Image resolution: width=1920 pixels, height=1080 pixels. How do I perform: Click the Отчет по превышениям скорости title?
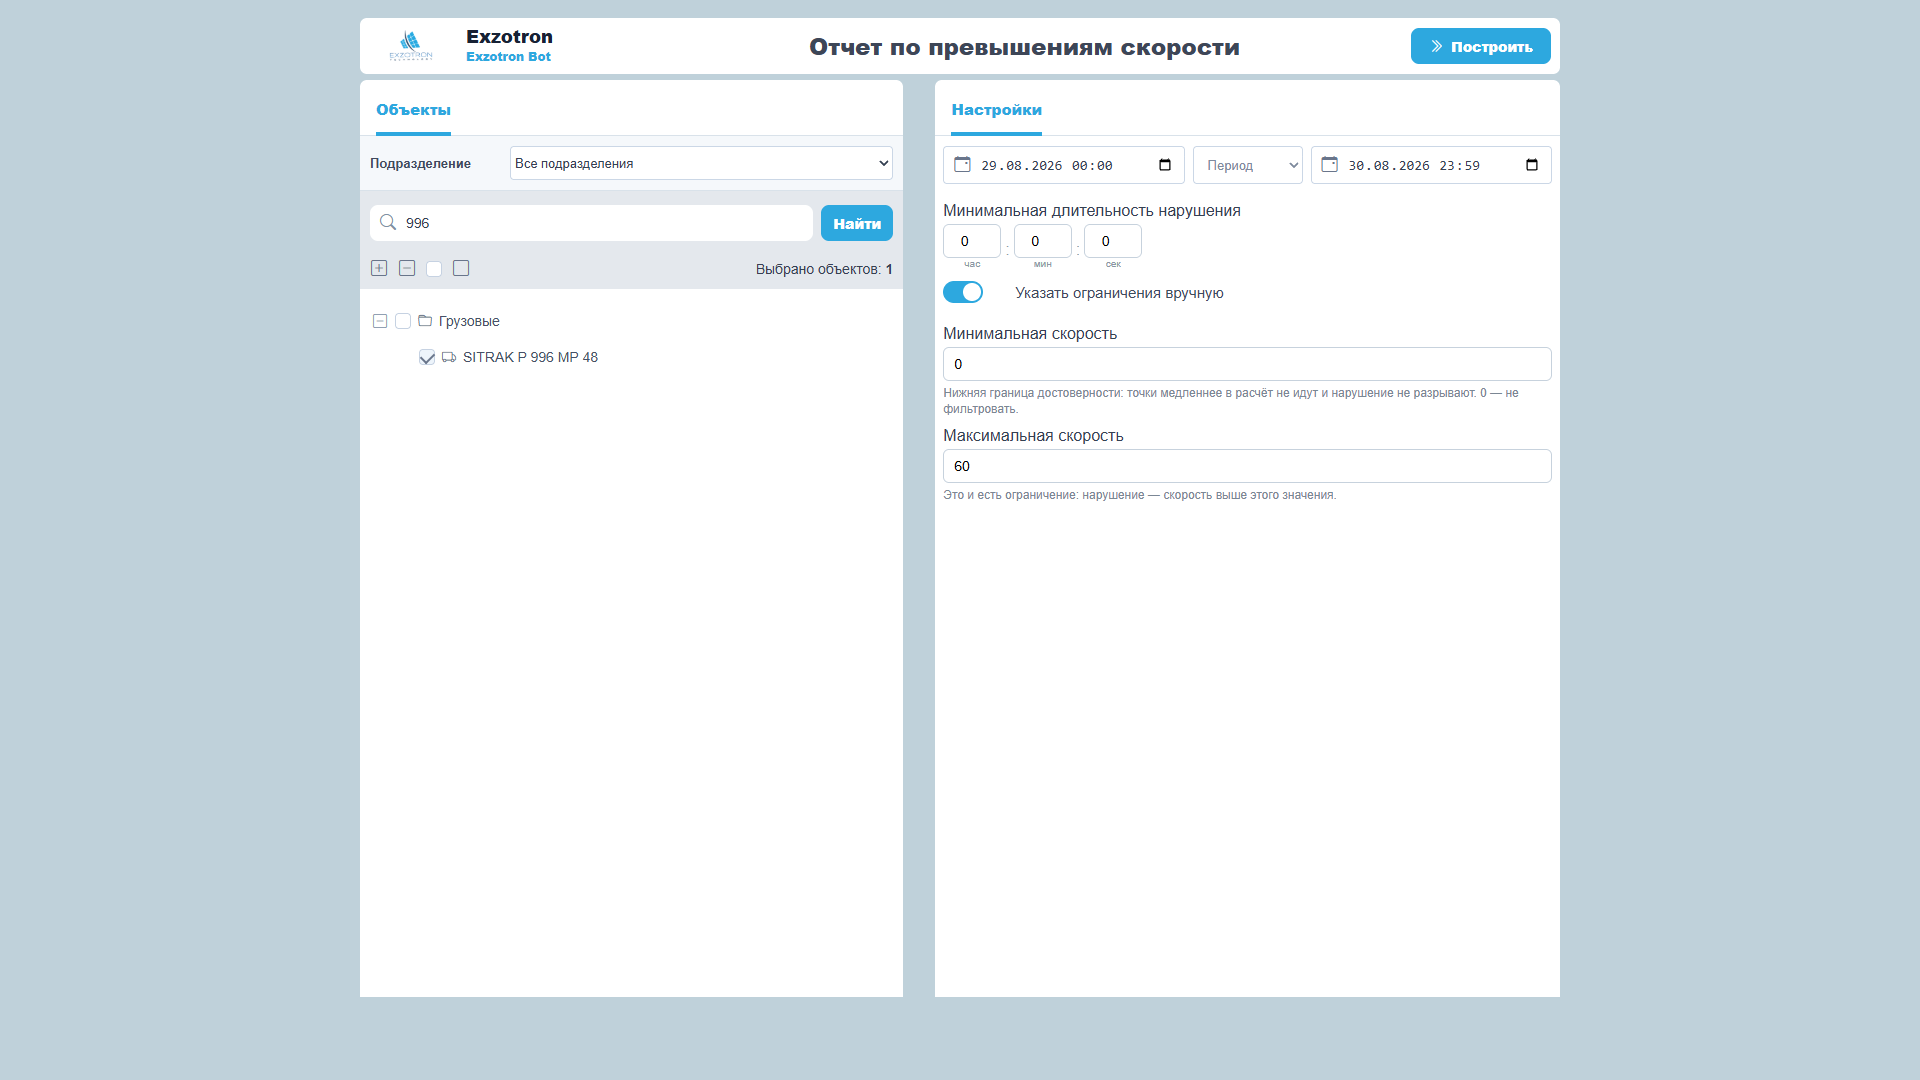coord(1024,47)
